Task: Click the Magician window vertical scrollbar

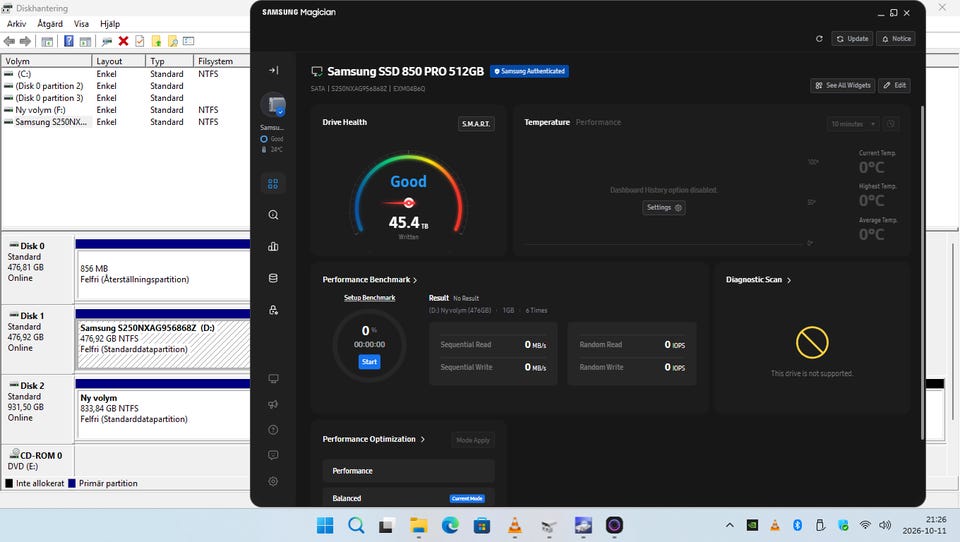Action: 922,273
